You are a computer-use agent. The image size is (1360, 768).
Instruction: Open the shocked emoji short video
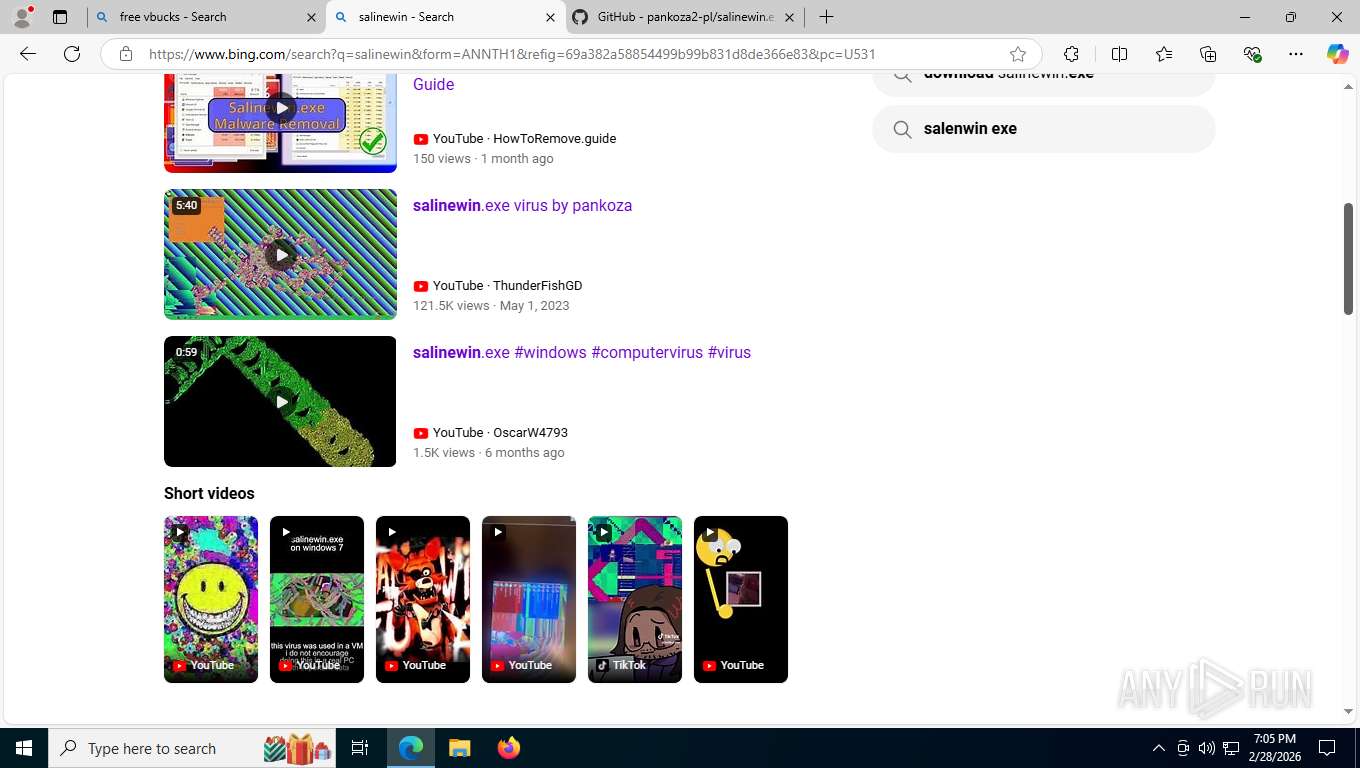tap(741, 599)
